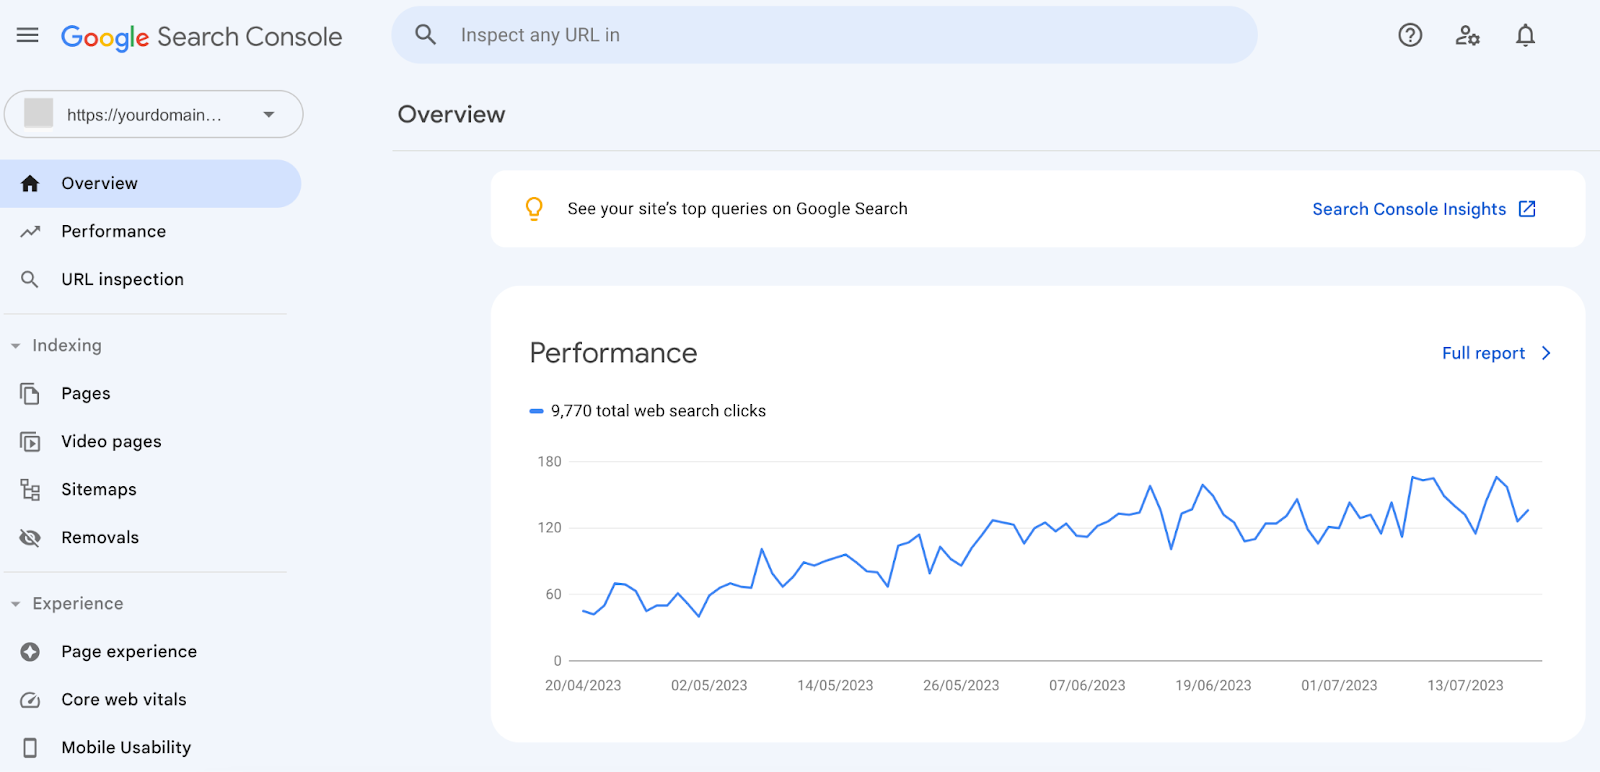Open the hamburger main menu
Image resolution: width=1600 pixels, height=772 pixels.
click(28, 36)
